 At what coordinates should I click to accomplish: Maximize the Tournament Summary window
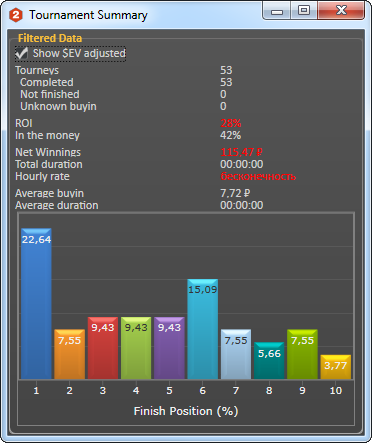point(303,11)
